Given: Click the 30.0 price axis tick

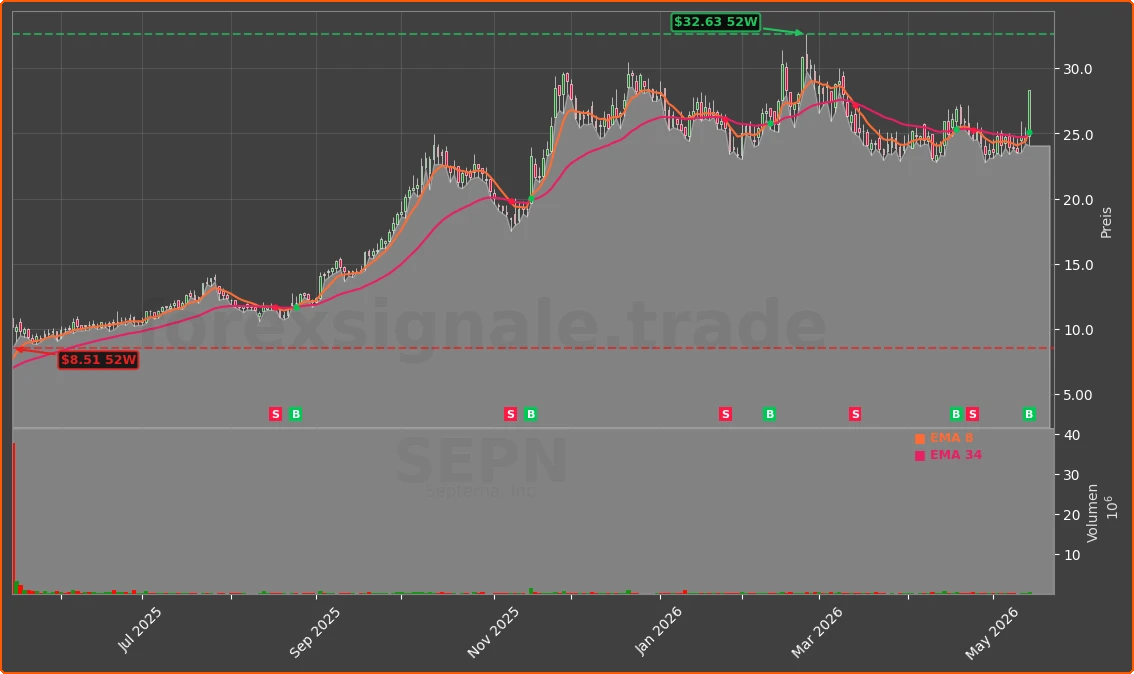Looking at the screenshot, I should [x=1078, y=69].
